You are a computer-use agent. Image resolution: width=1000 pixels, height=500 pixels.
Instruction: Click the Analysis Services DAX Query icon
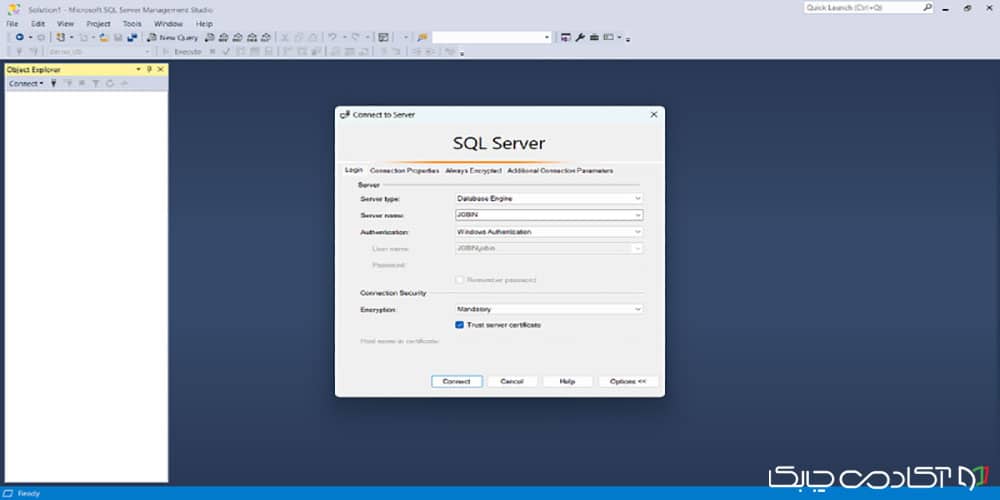point(266,38)
